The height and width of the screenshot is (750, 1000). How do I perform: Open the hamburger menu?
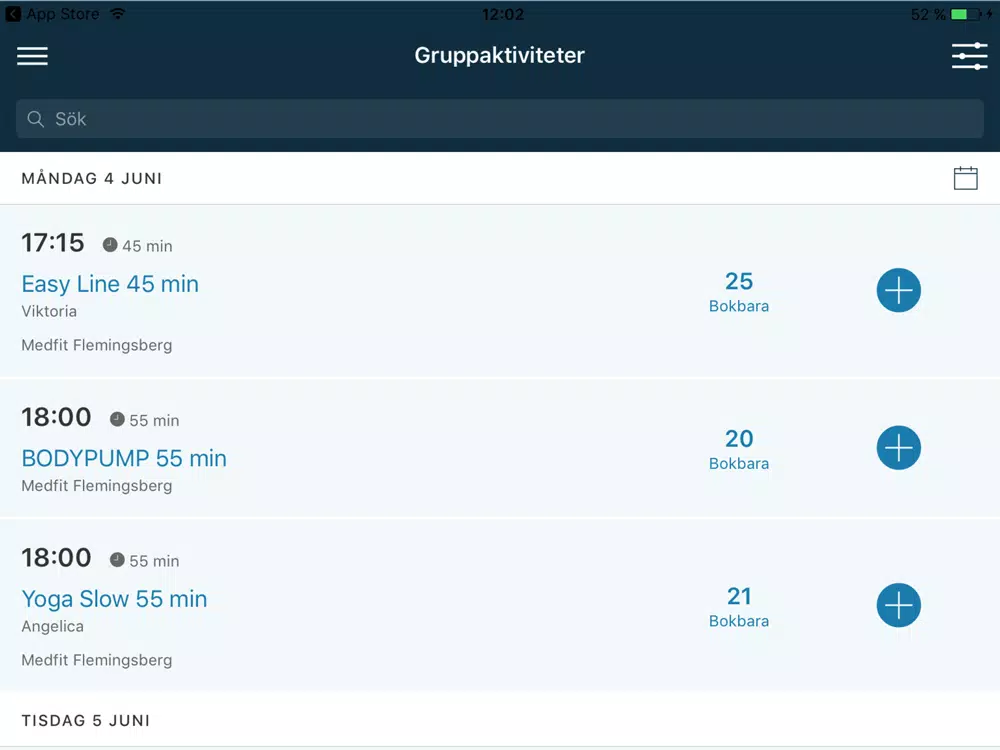pyautogui.click(x=33, y=56)
